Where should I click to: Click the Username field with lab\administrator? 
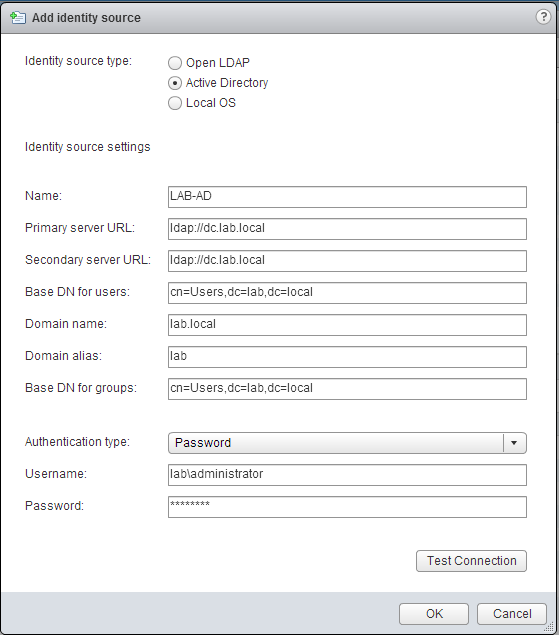[347, 475]
